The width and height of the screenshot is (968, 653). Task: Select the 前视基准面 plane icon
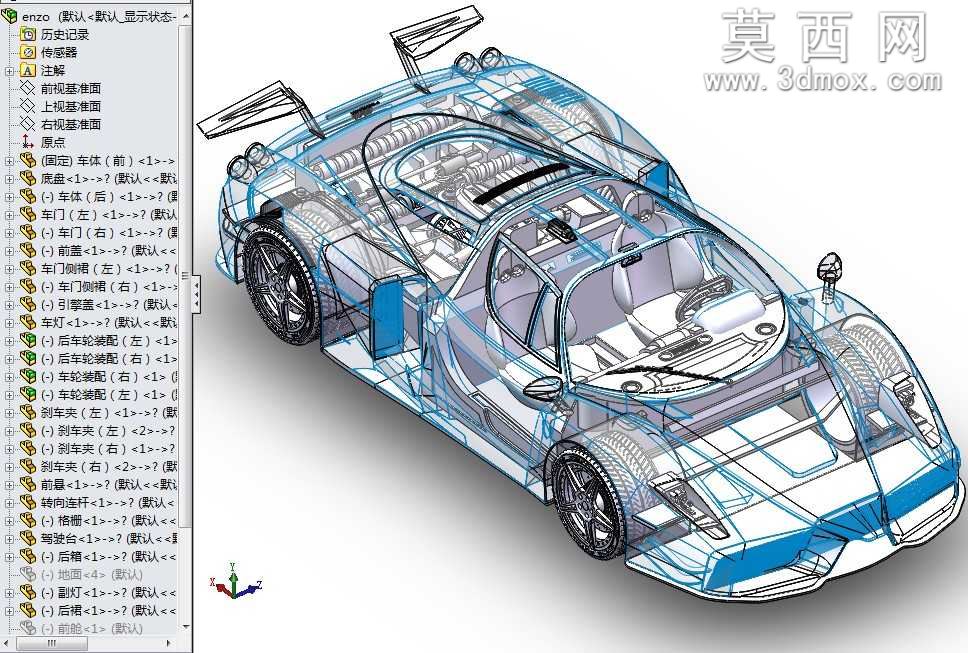28,88
